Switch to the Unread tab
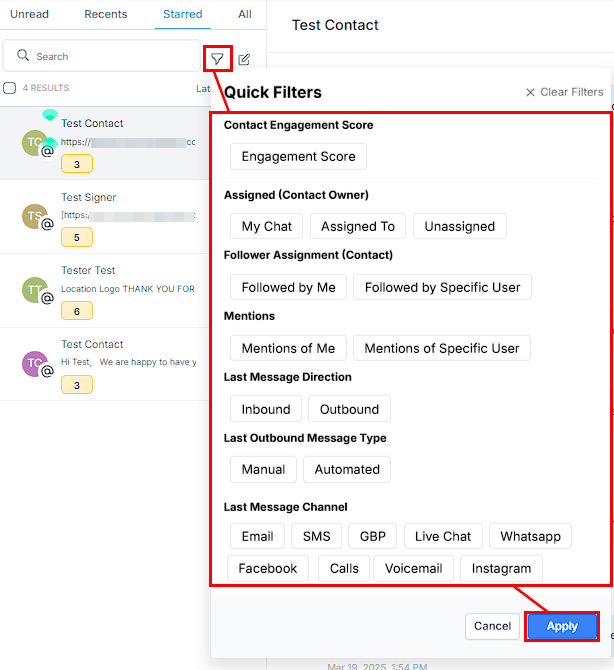Viewport: 614px width, 670px height. (29, 14)
